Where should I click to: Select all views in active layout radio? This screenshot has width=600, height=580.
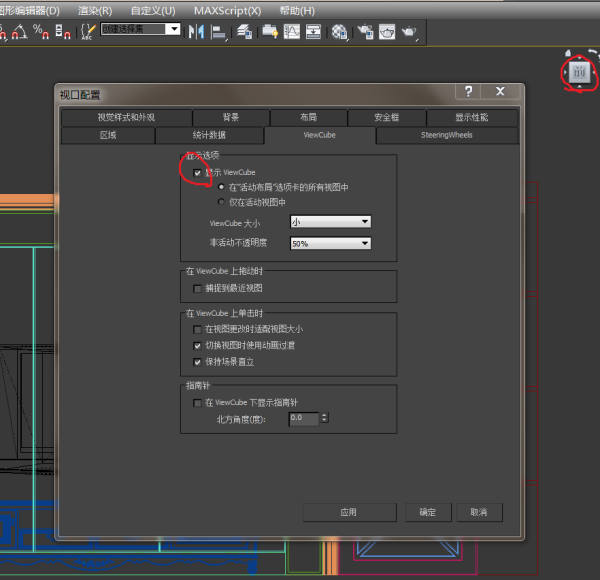221,187
